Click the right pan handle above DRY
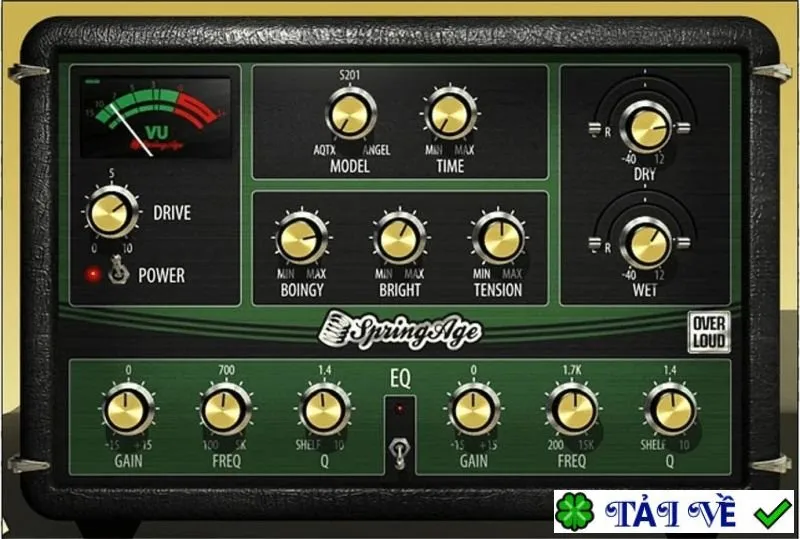Viewport: 800px width, 539px height. (684, 128)
